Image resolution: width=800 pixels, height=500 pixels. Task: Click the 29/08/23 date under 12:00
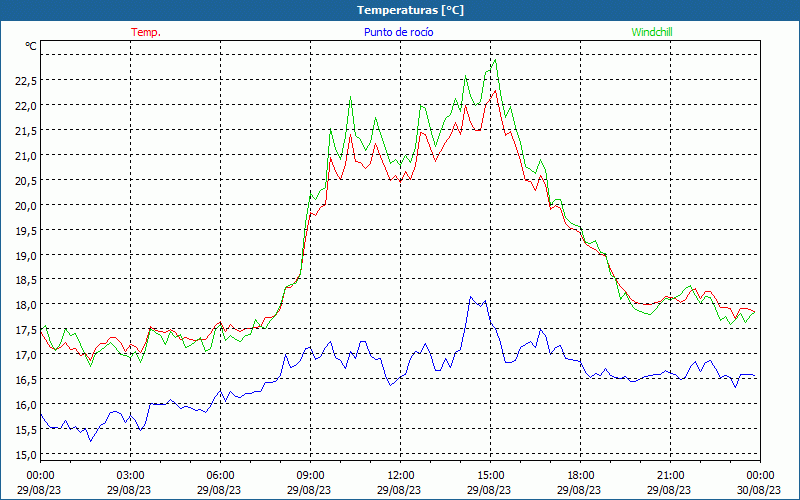point(399,490)
